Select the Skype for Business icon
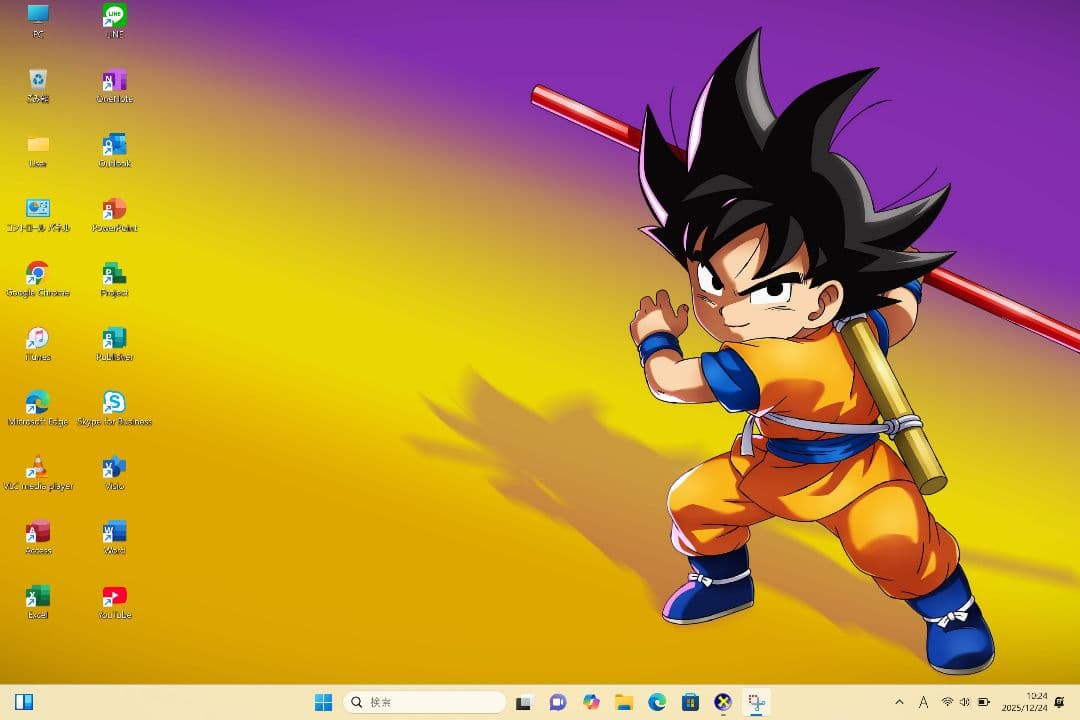The image size is (1080, 720). [x=114, y=403]
